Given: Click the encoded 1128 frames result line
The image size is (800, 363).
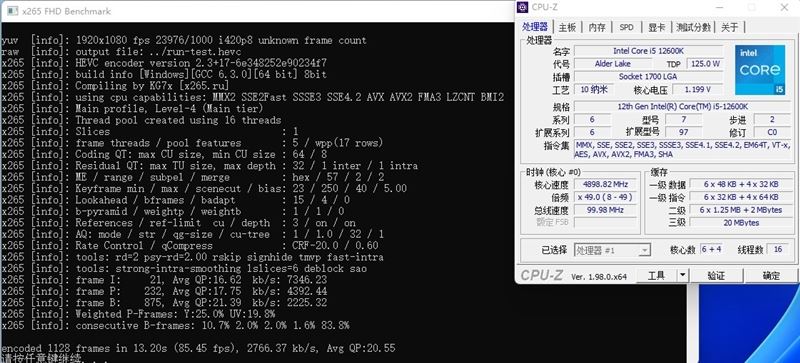Looking at the screenshot, I should (198, 348).
